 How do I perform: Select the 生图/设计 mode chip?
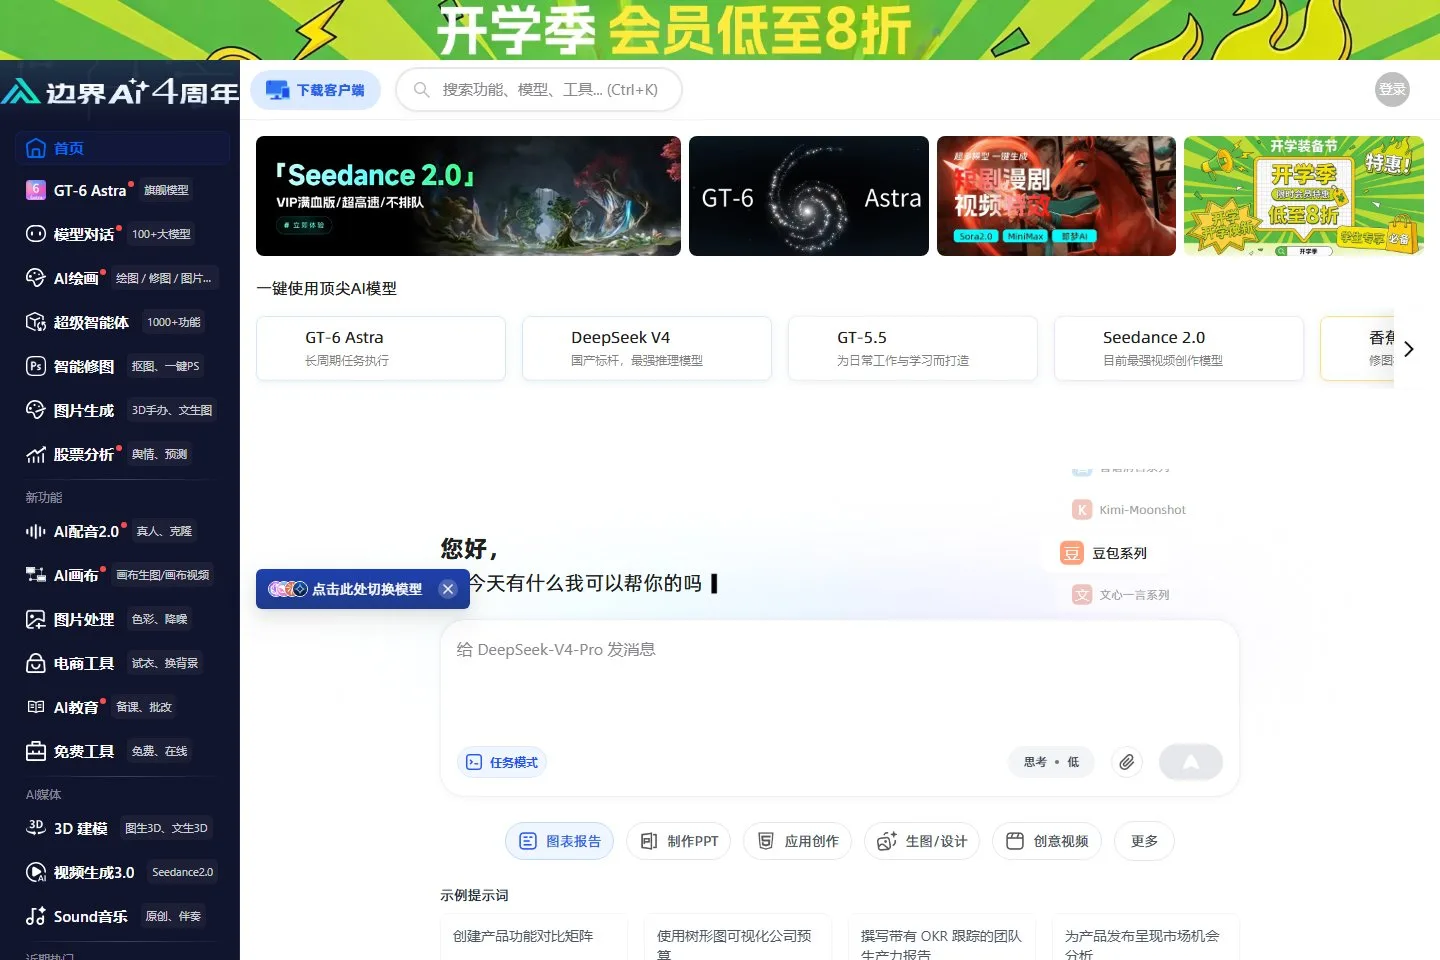pyautogui.click(x=922, y=841)
